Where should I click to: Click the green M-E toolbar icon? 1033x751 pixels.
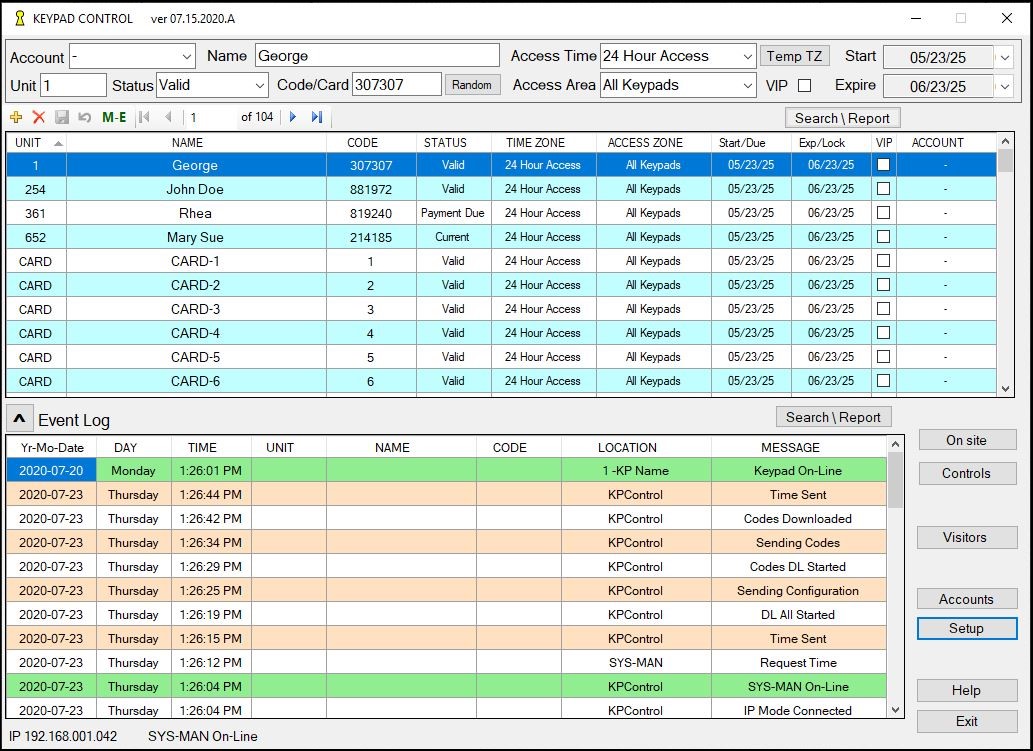tap(114, 117)
